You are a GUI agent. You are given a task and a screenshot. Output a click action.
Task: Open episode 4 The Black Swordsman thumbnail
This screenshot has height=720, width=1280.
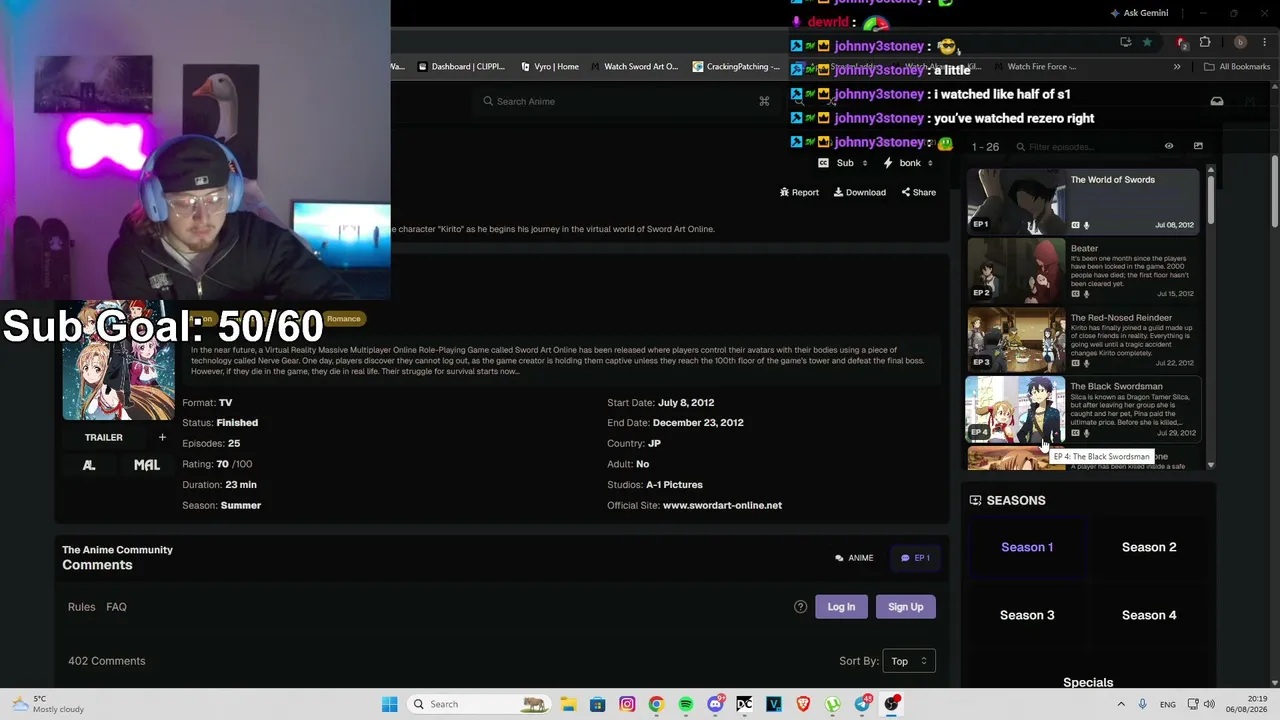[x=1016, y=408]
